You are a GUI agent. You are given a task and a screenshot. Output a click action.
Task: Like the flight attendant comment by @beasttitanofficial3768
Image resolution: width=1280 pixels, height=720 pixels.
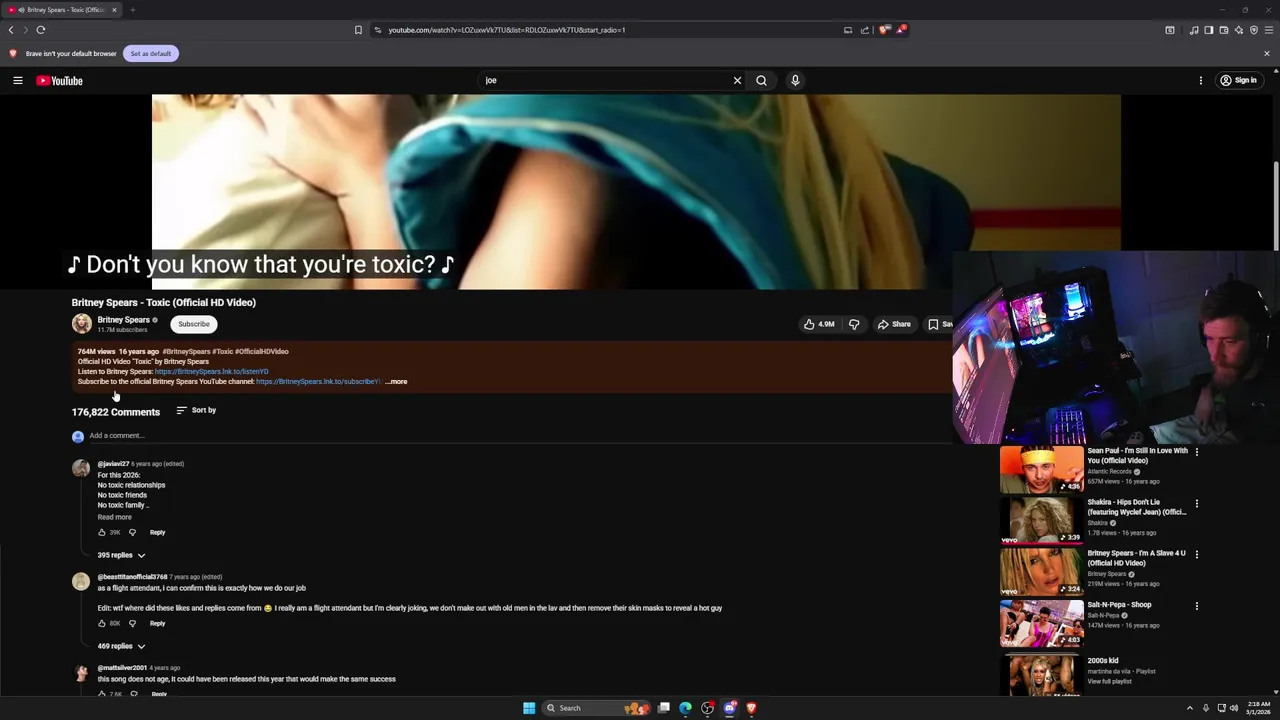(x=102, y=623)
